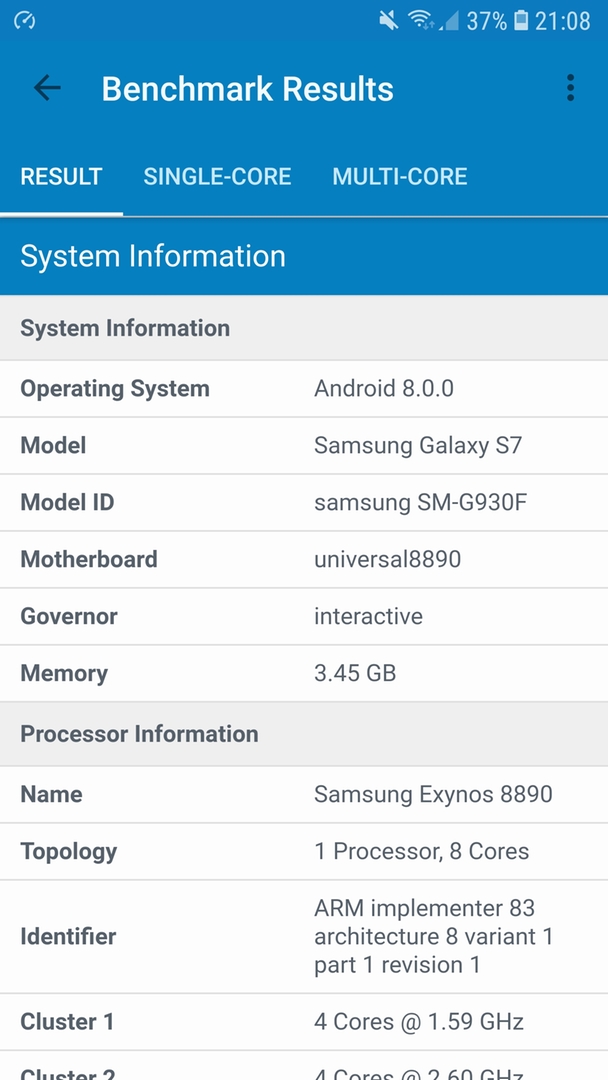Select the interactive governor value

(368, 616)
